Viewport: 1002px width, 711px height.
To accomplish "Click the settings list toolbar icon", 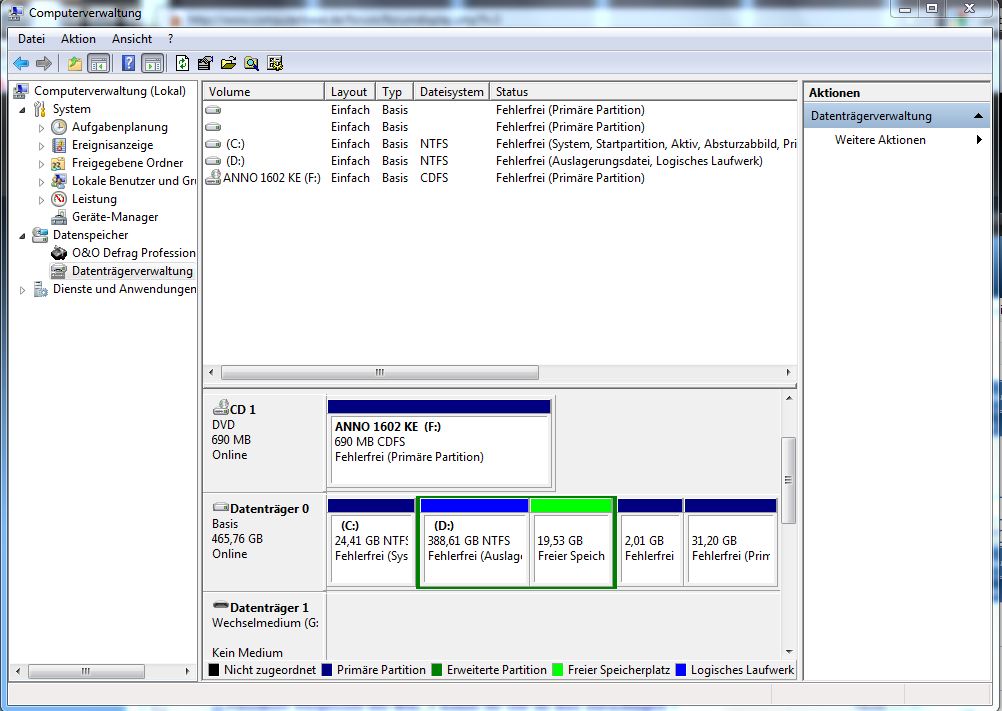I will point(275,63).
